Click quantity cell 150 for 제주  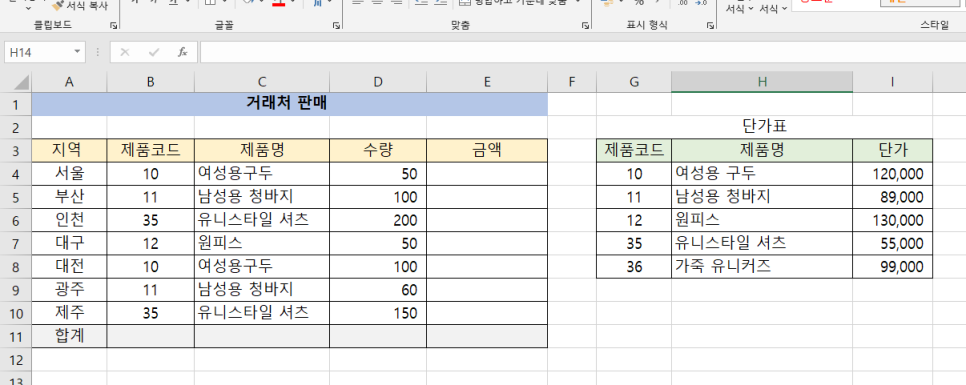point(378,313)
